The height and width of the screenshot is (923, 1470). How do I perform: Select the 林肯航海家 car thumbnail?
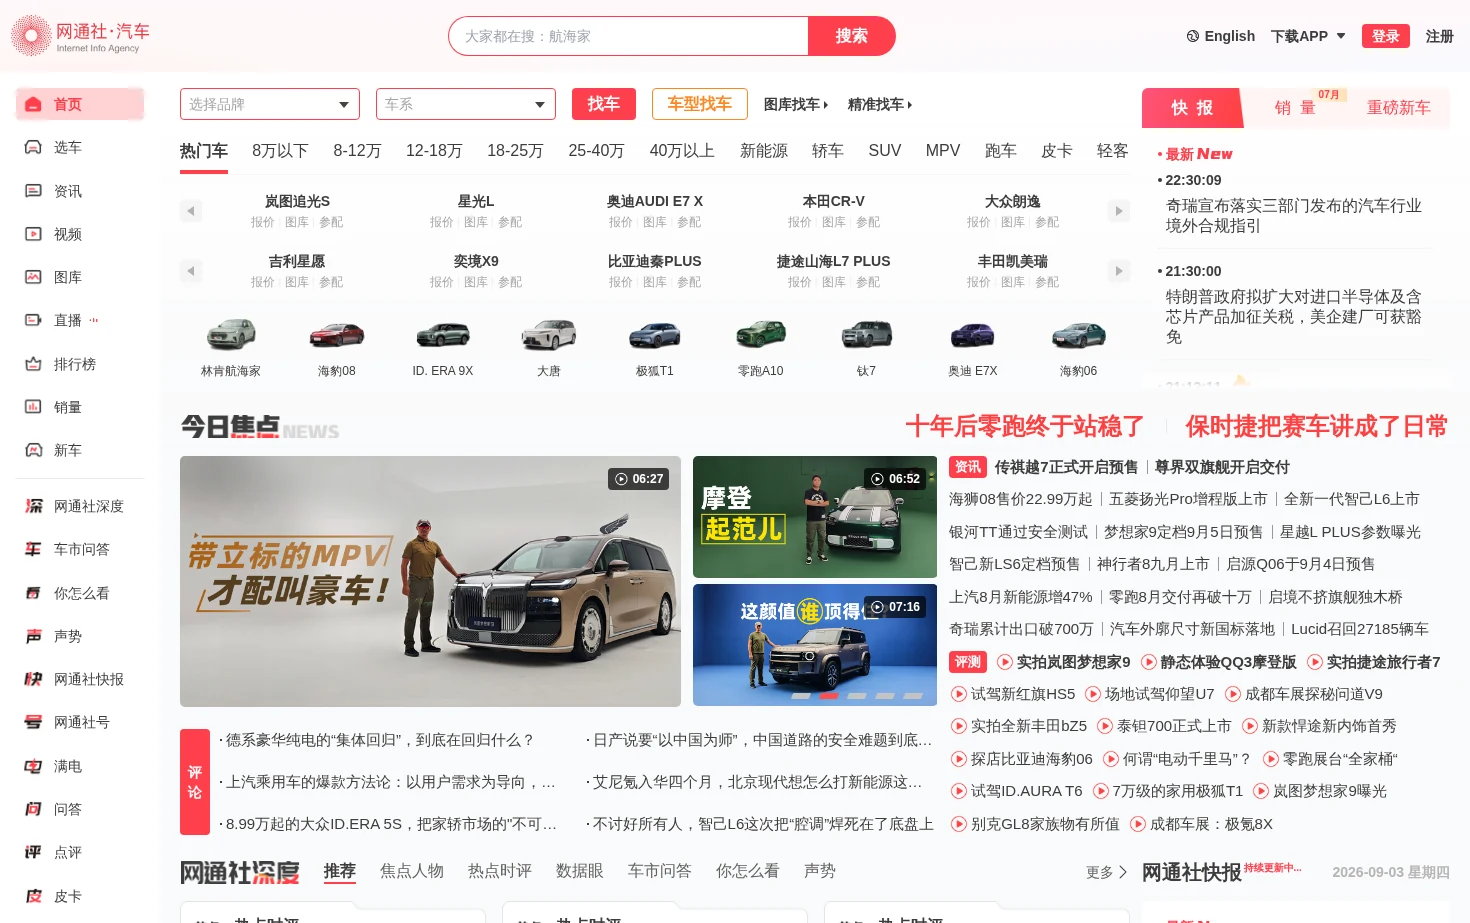(231, 335)
